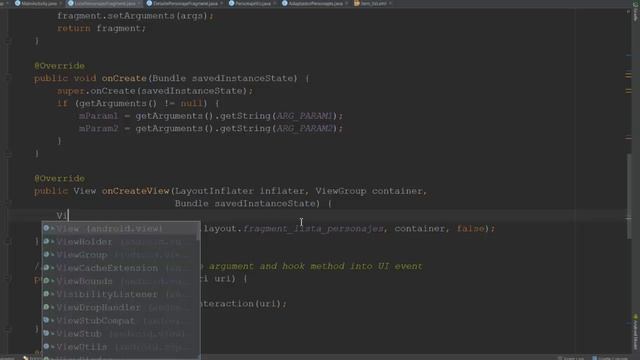Pick ViewDropHandler in autocomplete popup

pyautogui.click(x=120, y=307)
